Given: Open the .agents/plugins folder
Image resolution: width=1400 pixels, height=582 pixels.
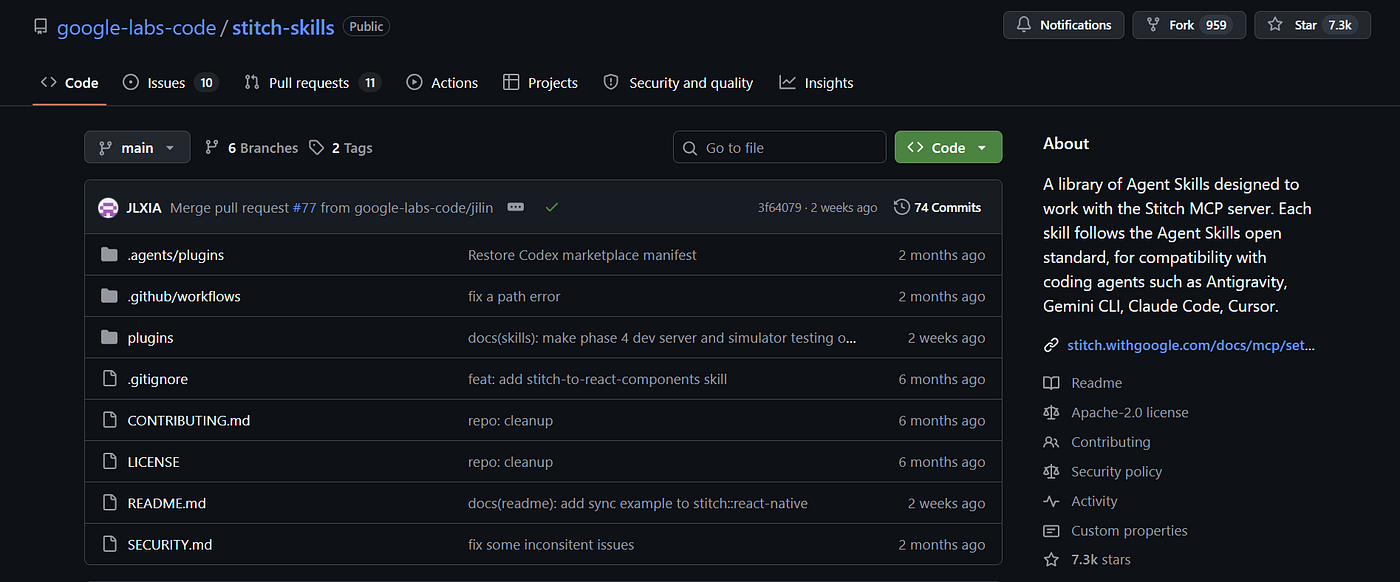Looking at the screenshot, I should [x=176, y=255].
